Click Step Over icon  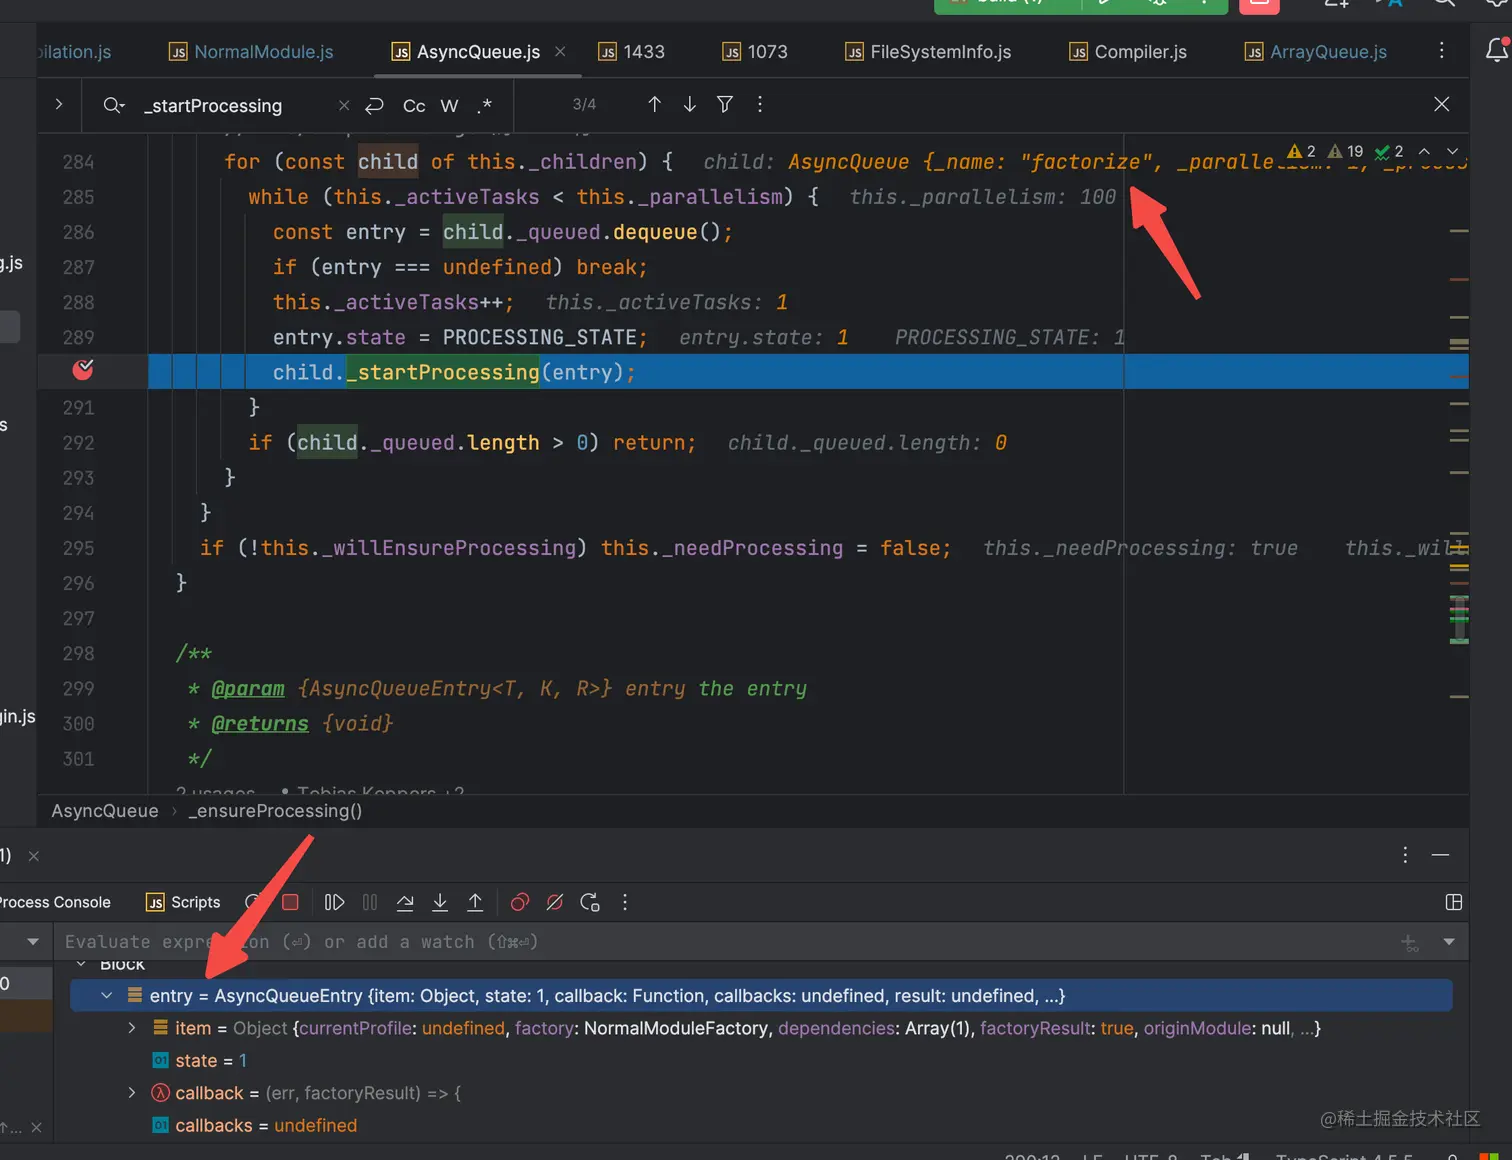(x=405, y=902)
